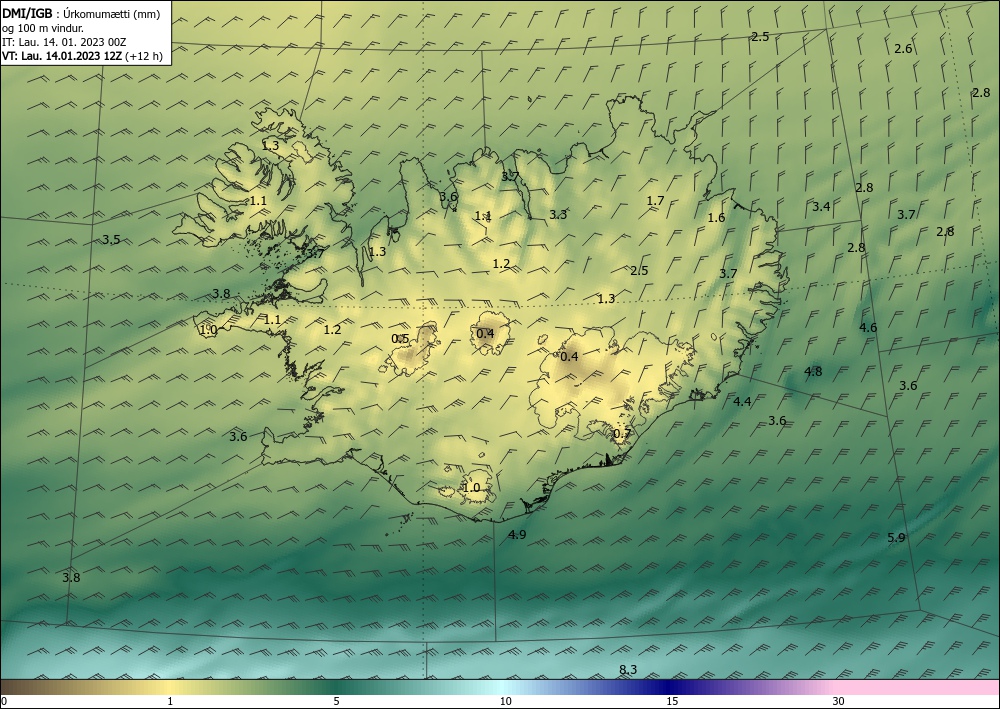Click the 4.9 value off the south coast
Screen dimensions: 1000x709
click(517, 534)
